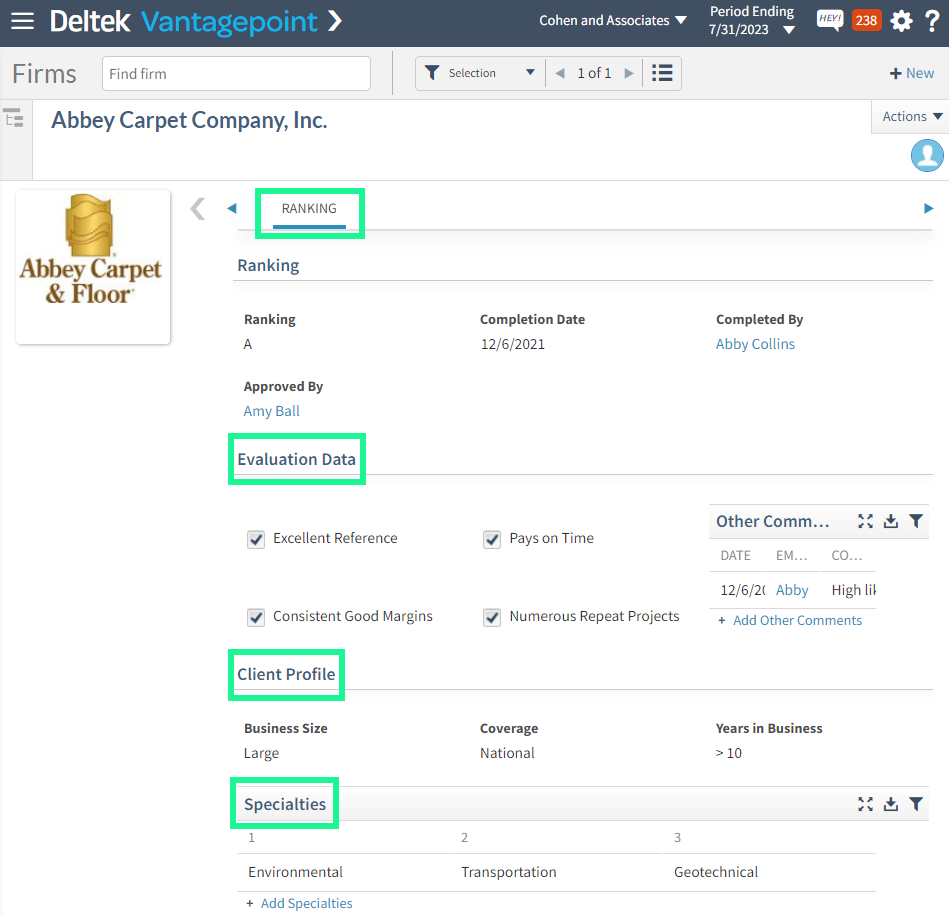Toggle Pays on Time checkbox
Screen dimensions: 949x917
click(x=492, y=539)
